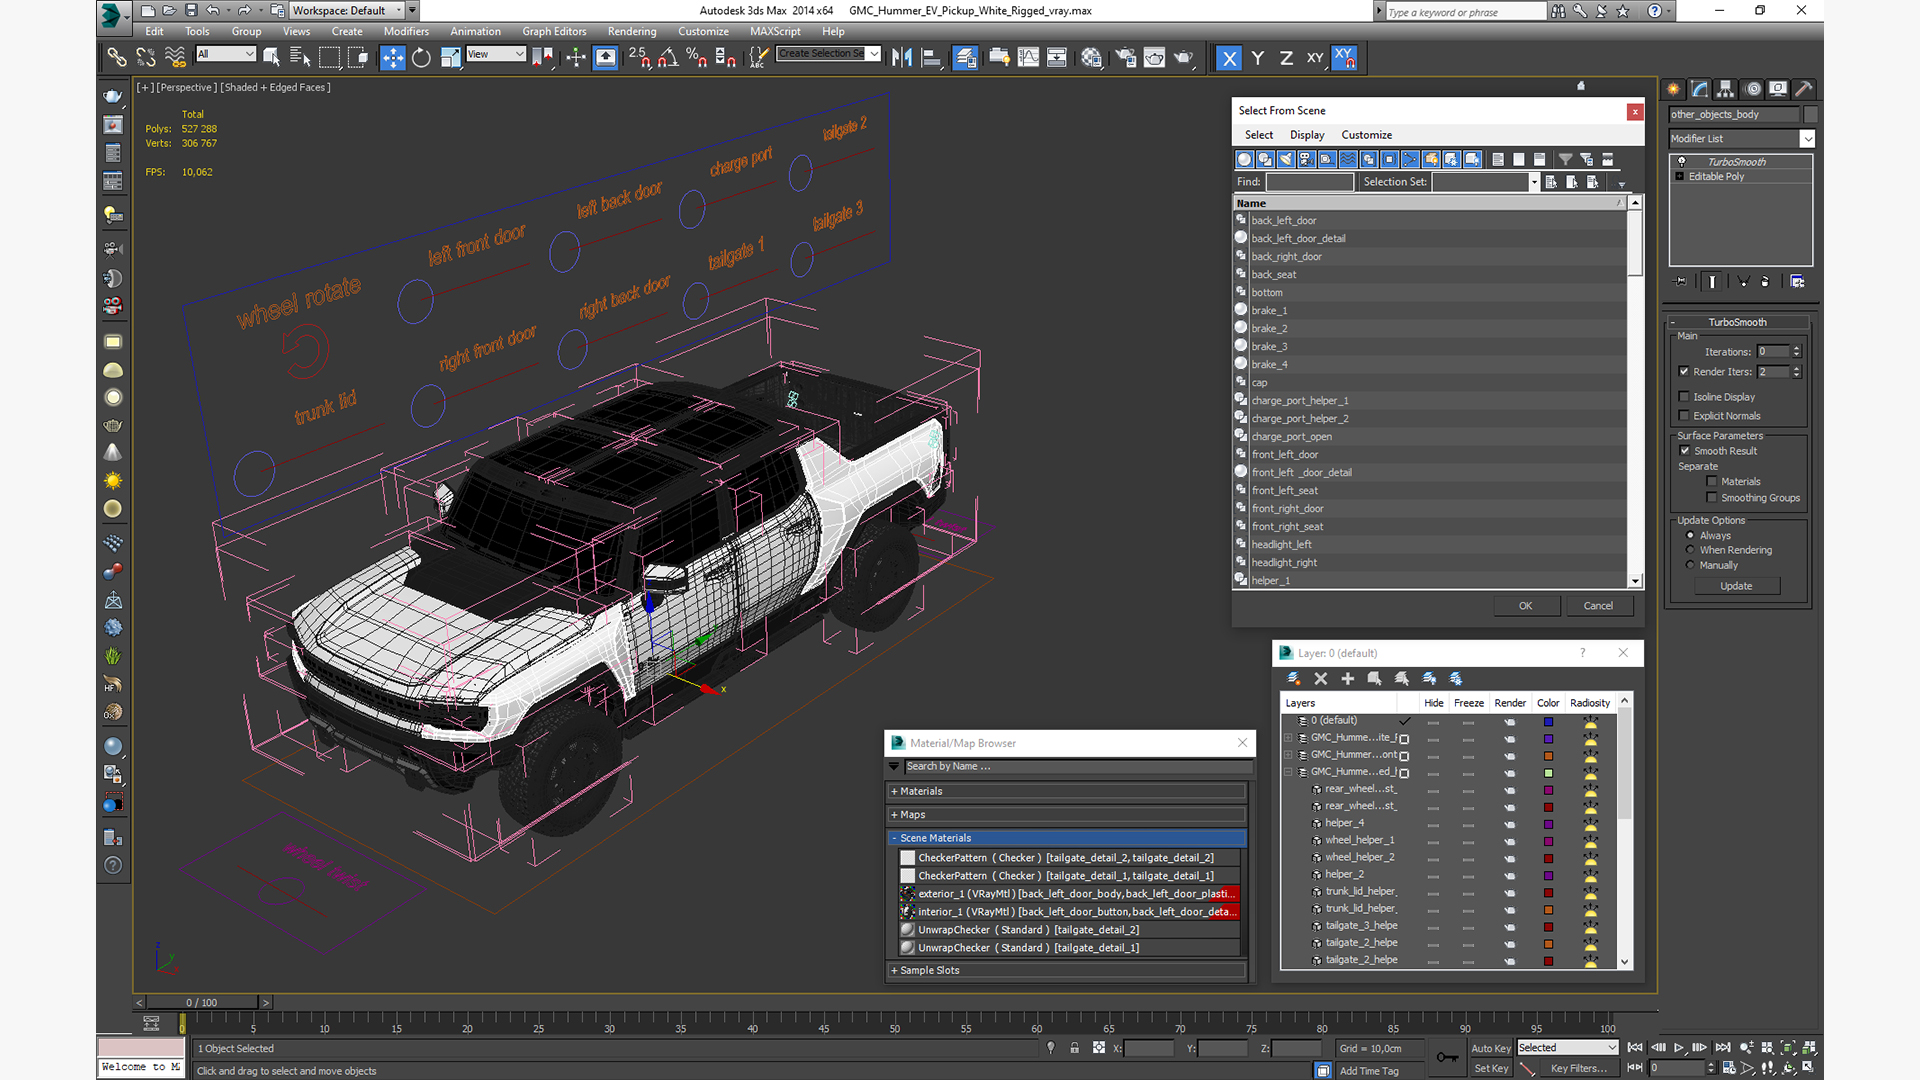Open the Graph Editors menu
The width and height of the screenshot is (1920, 1080).
point(554,32)
